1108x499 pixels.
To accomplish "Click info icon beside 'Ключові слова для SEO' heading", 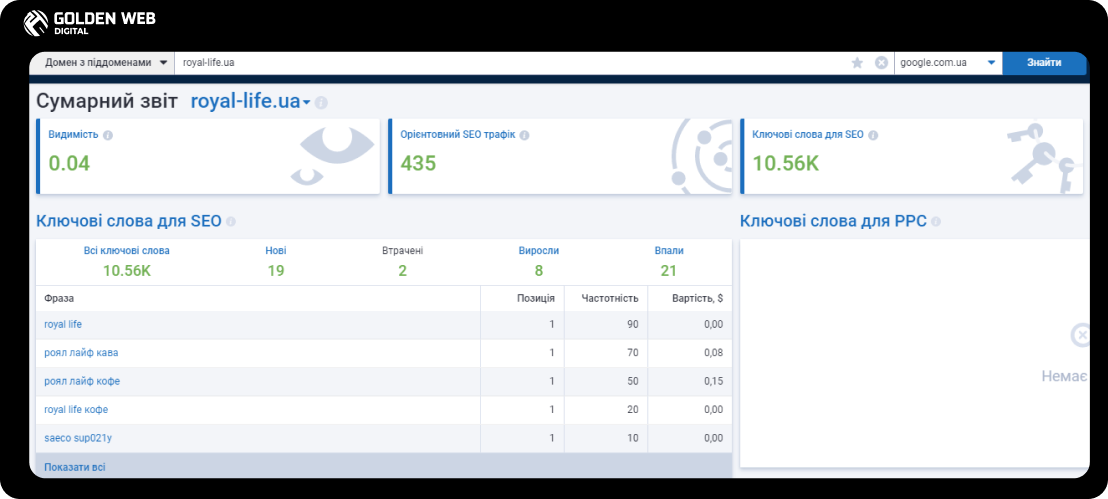I will (230, 222).
